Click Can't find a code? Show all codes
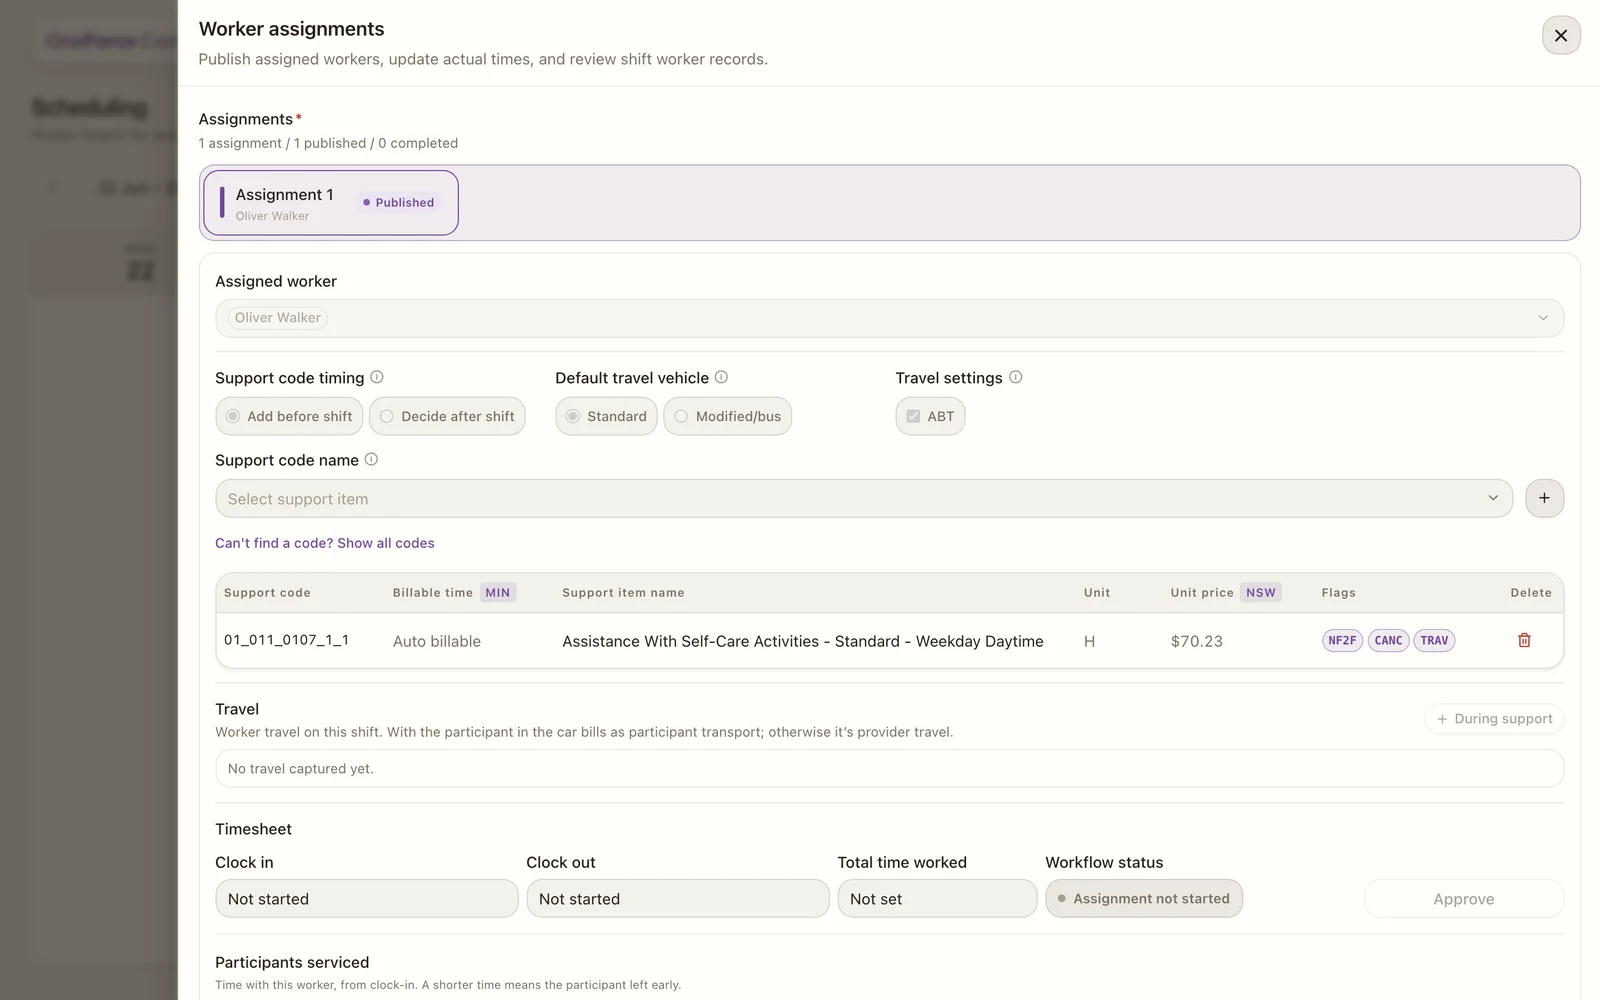Viewport: 1600px width, 1000px height. pyautogui.click(x=325, y=543)
